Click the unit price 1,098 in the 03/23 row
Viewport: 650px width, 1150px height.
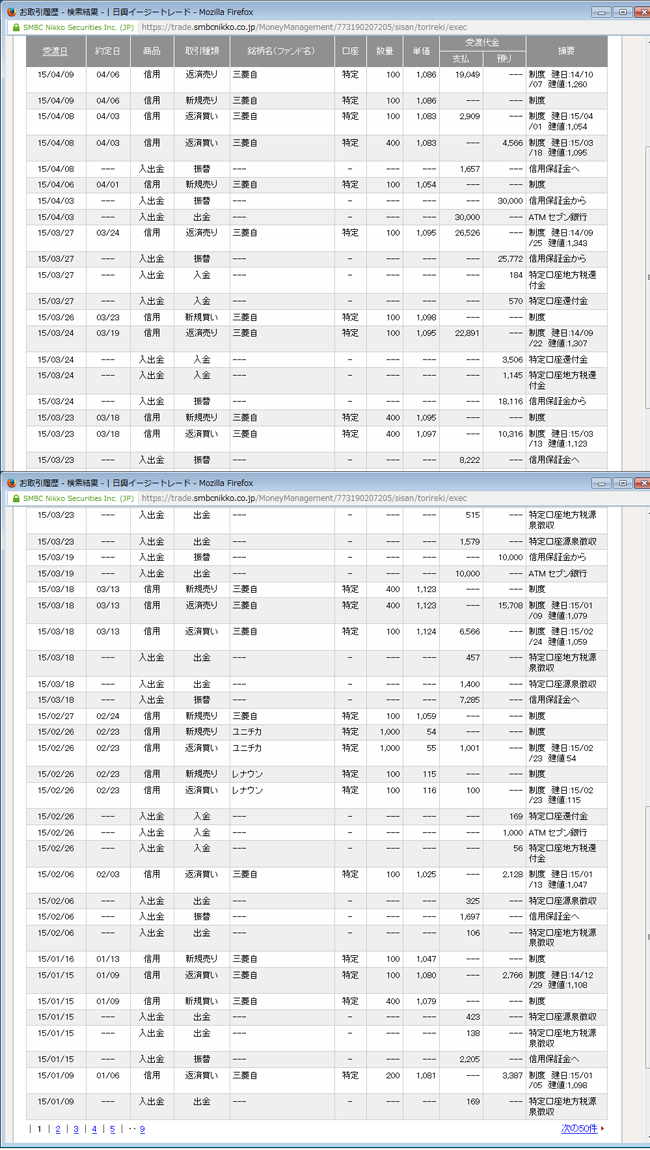click(426, 317)
